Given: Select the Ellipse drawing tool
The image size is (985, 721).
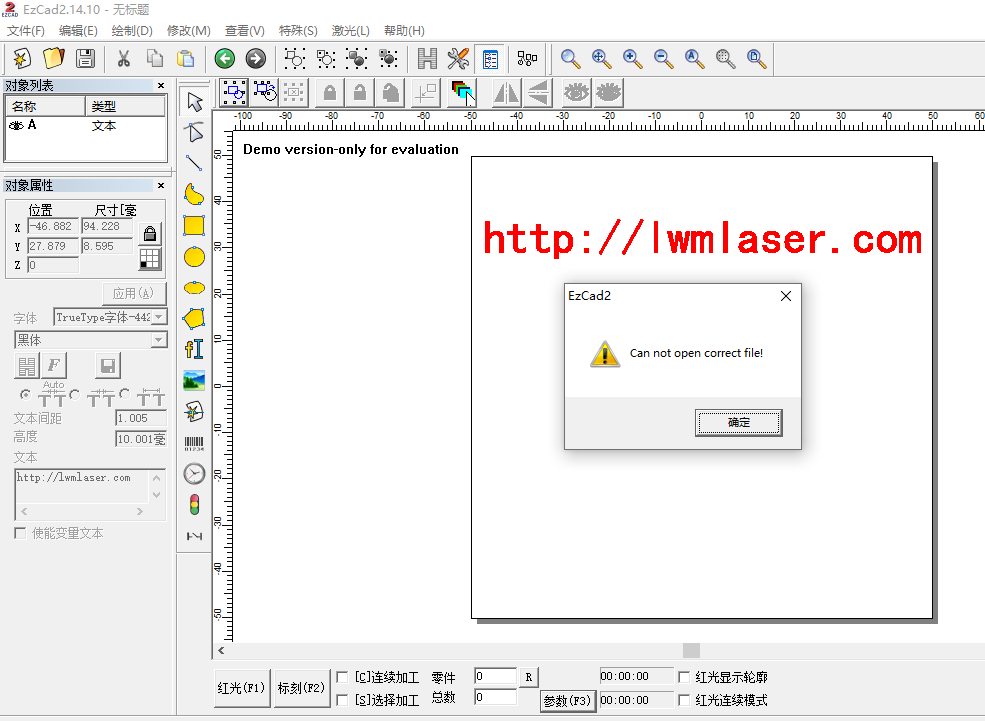Looking at the screenshot, I should point(195,288).
